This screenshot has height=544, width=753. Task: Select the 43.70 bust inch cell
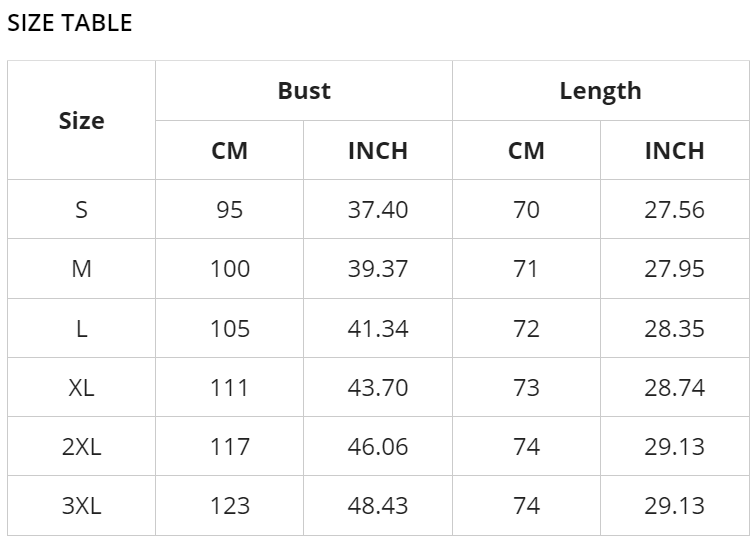[x=378, y=387]
